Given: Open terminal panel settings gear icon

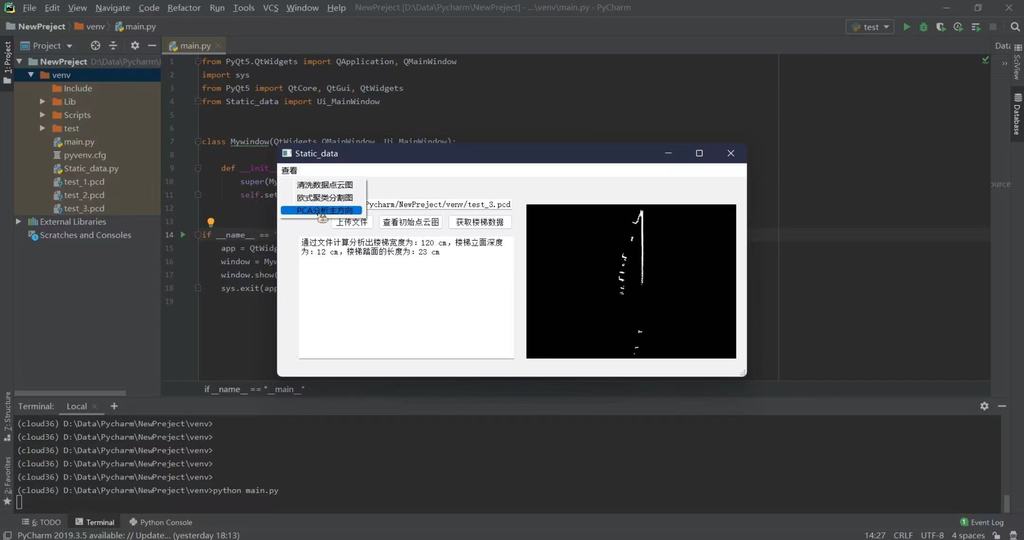Looking at the screenshot, I should tap(984, 406).
